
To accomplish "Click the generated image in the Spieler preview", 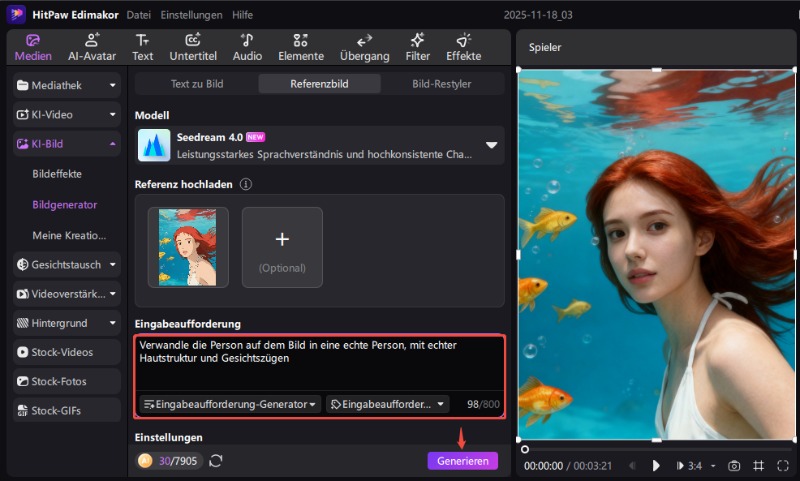I will 657,254.
